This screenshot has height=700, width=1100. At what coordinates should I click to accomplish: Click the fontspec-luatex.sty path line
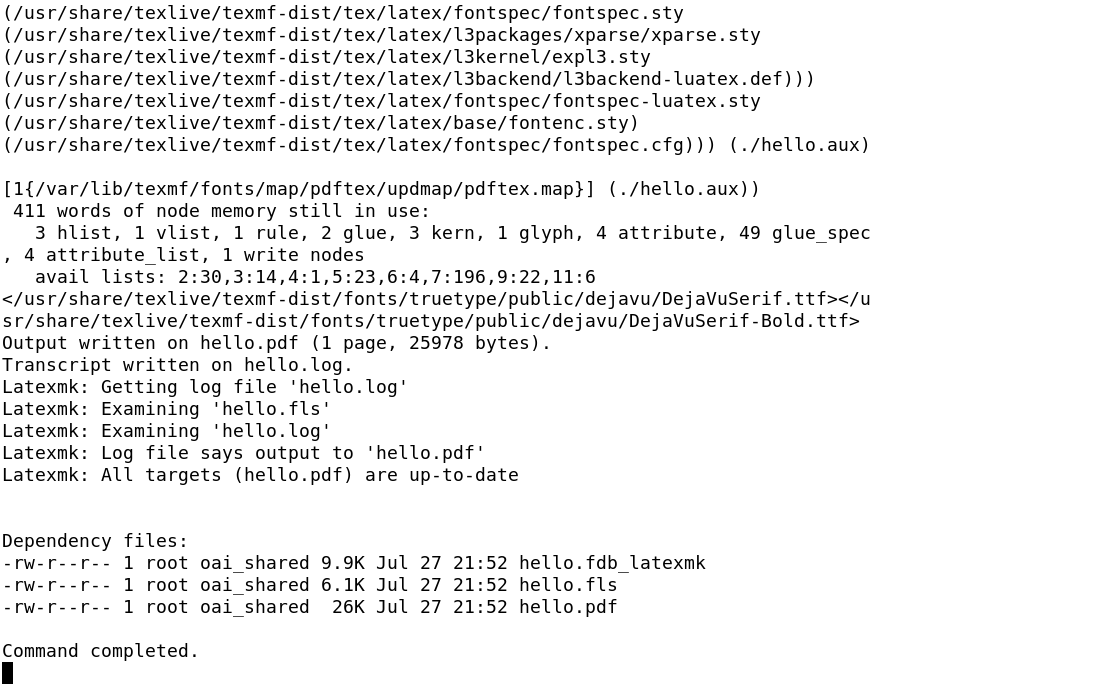(x=381, y=101)
